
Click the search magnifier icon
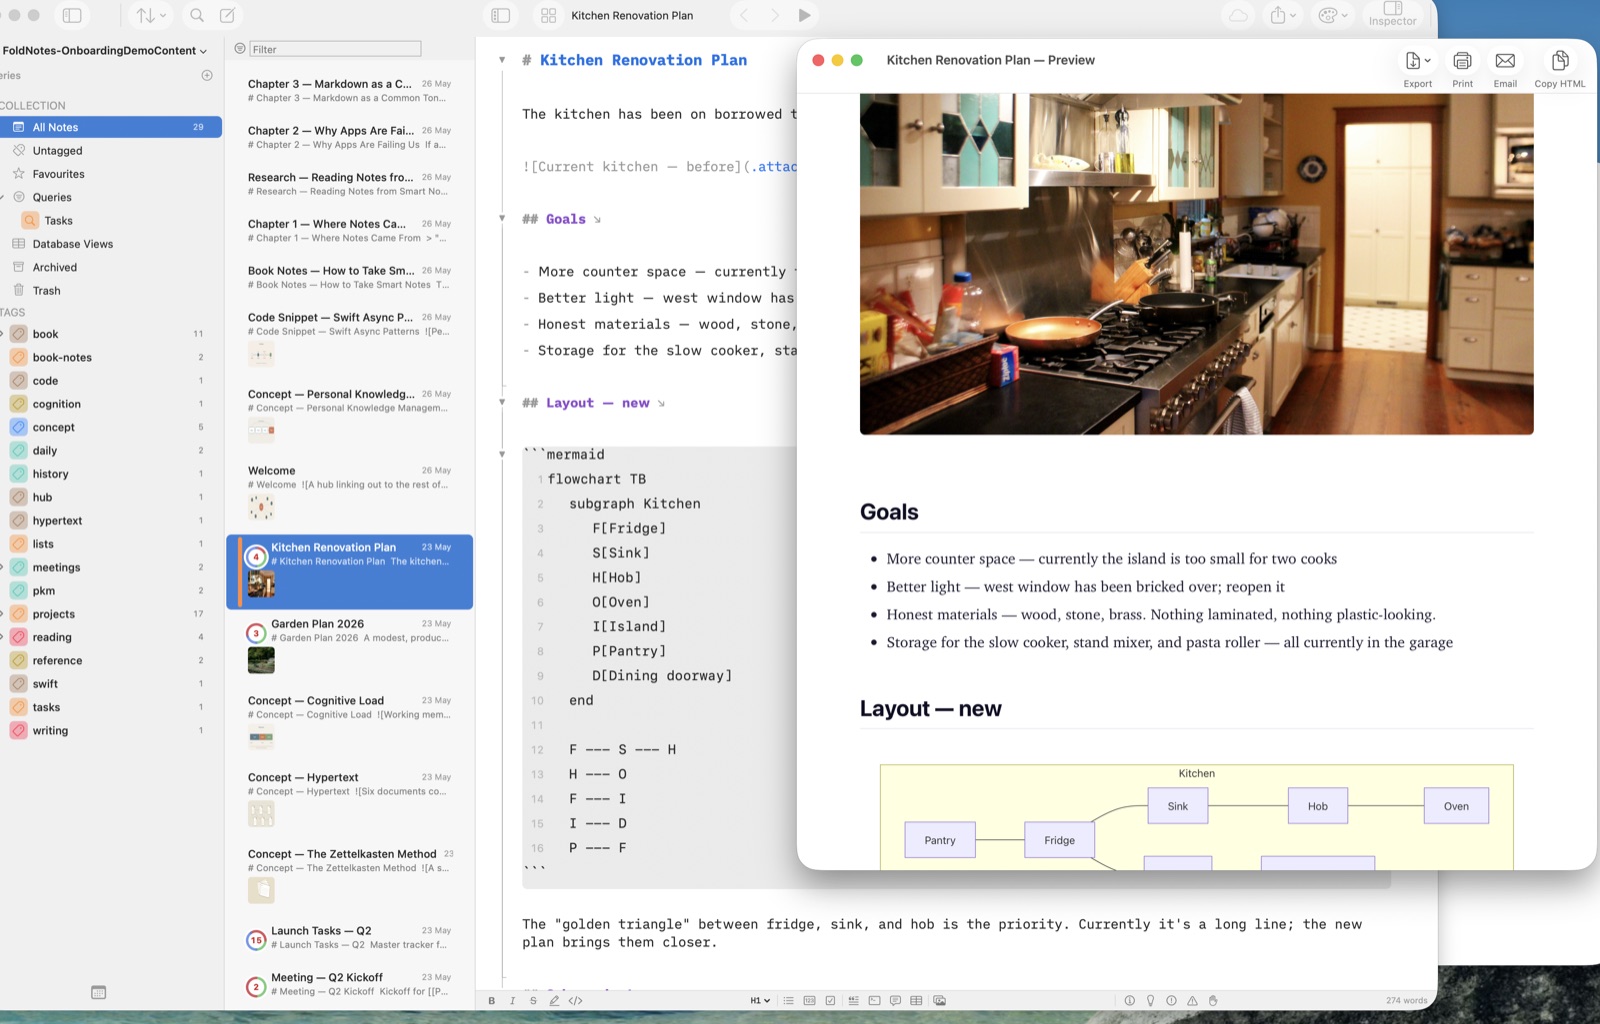click(197, 15)
